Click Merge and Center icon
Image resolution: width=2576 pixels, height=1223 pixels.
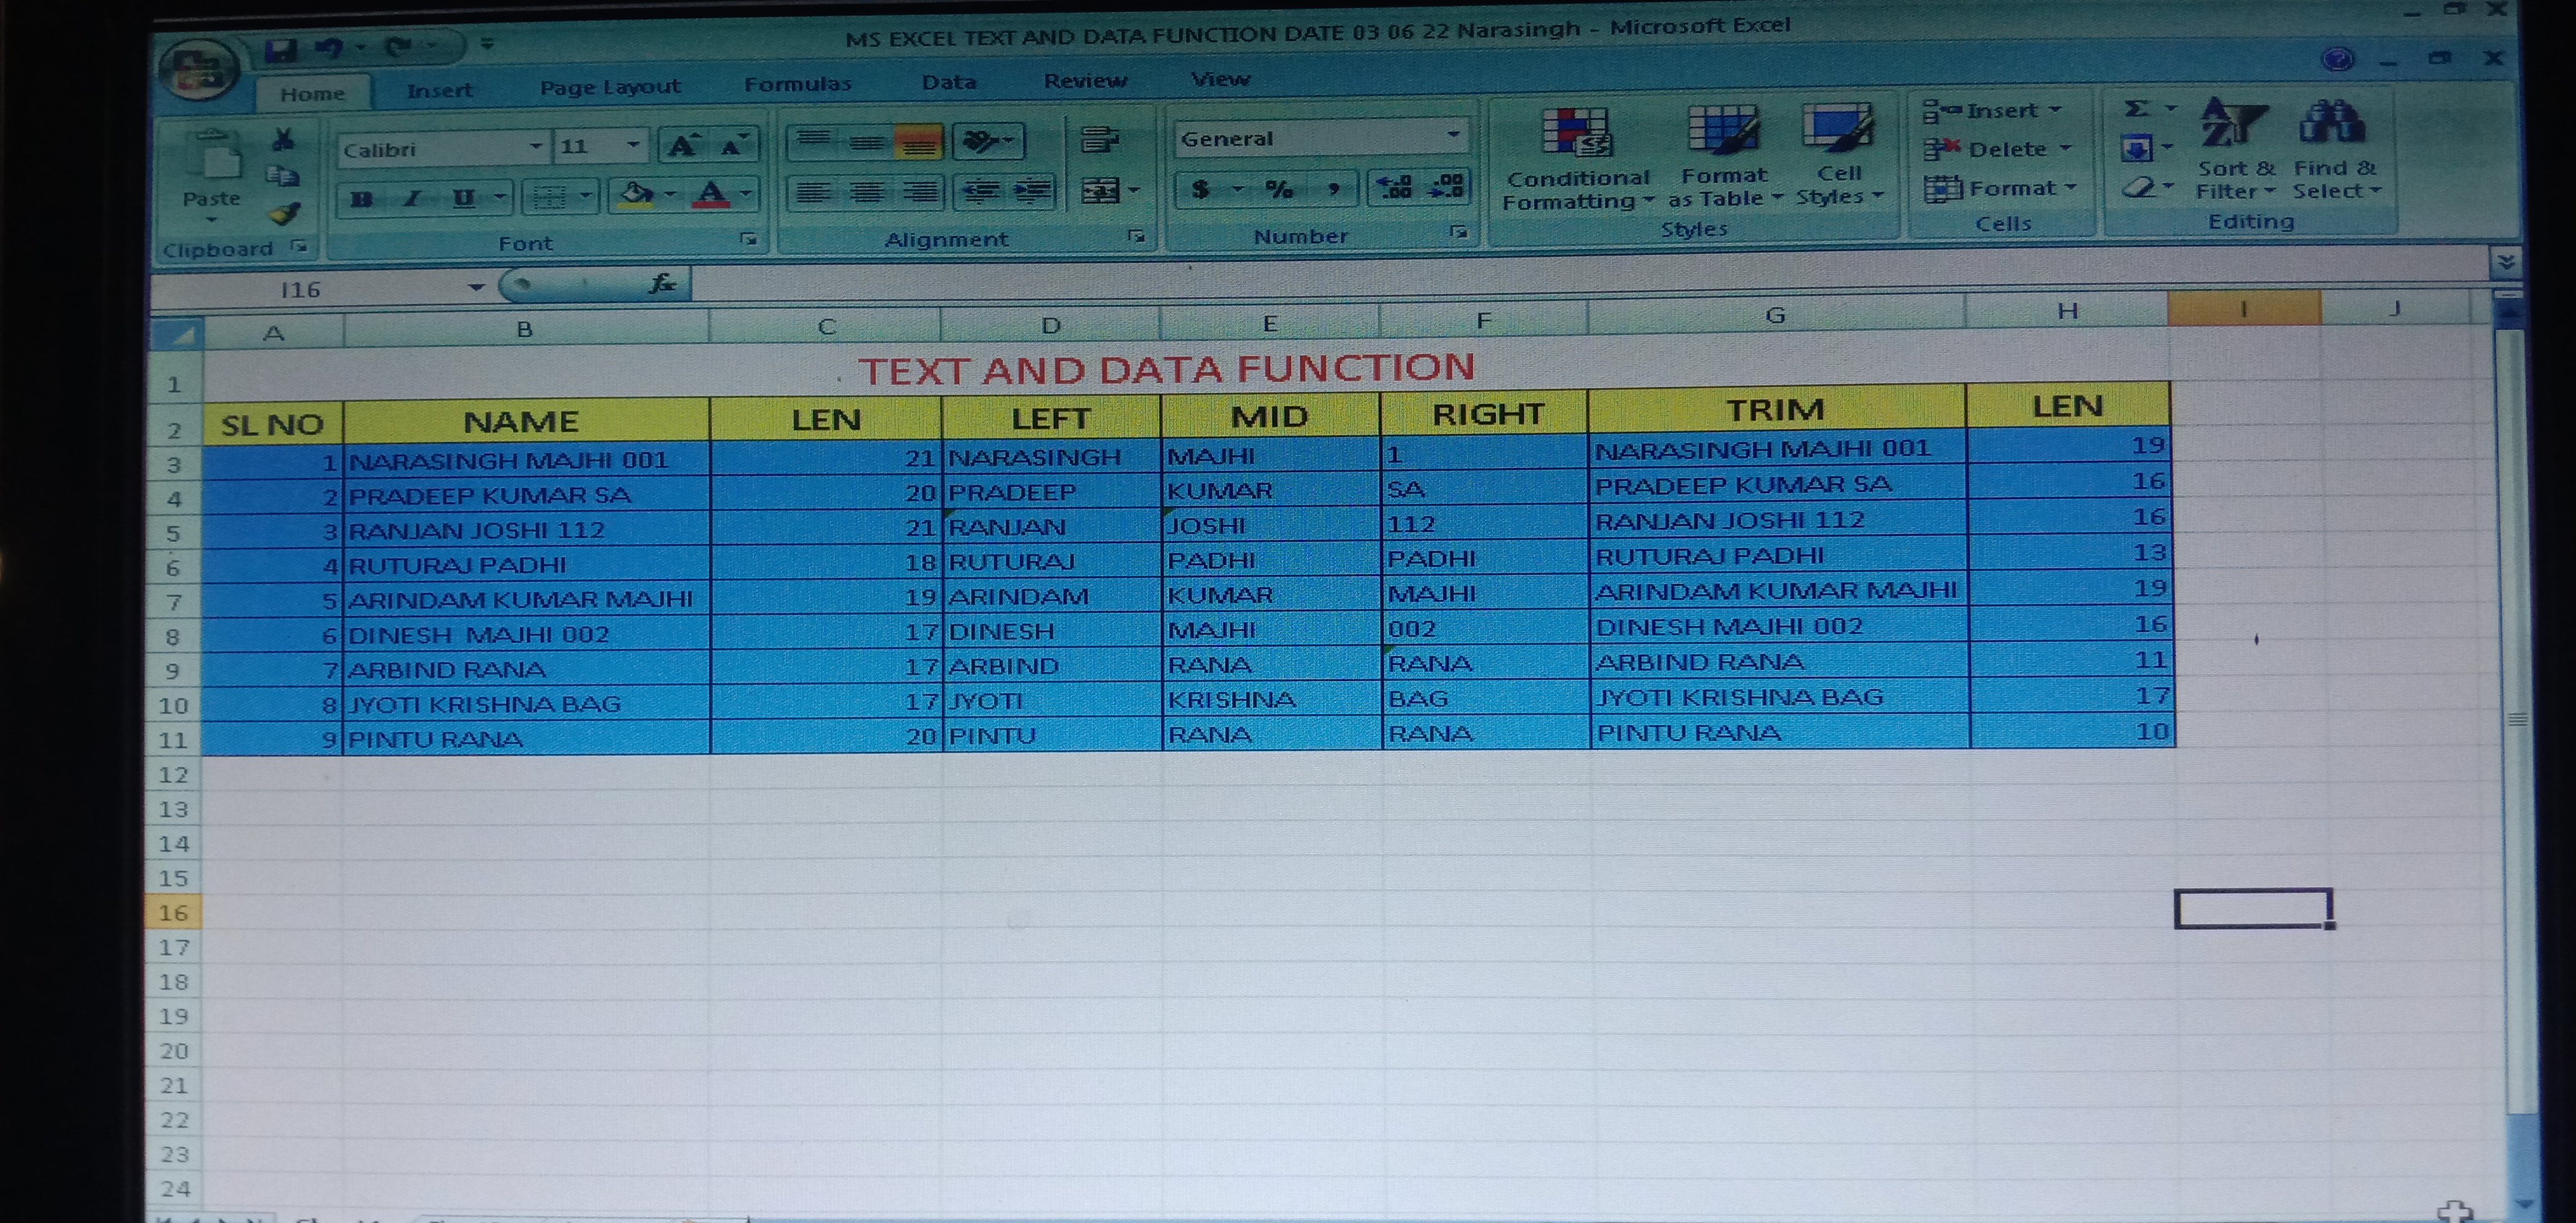(1100, 190)
